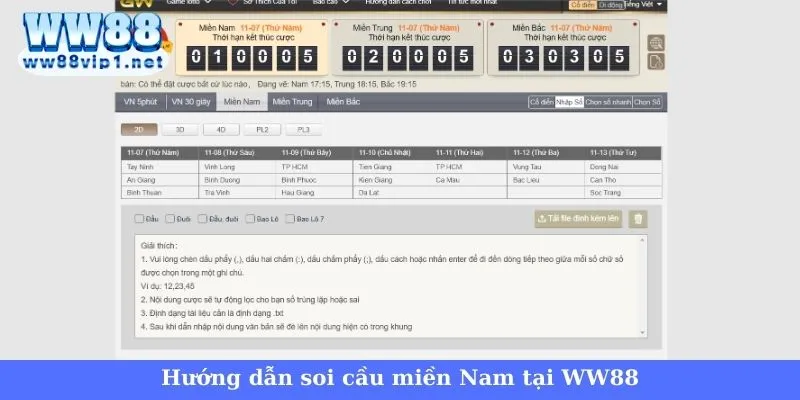Switch to Cổ điển view in top bar
Screen dimensions: 800x400
click(583, 5)
